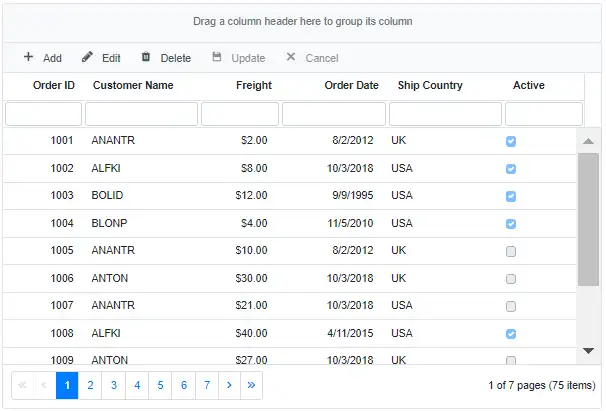Focus the Customer Name filter box
The height and width of the screenshot is (411, 606).
(141, 114)
